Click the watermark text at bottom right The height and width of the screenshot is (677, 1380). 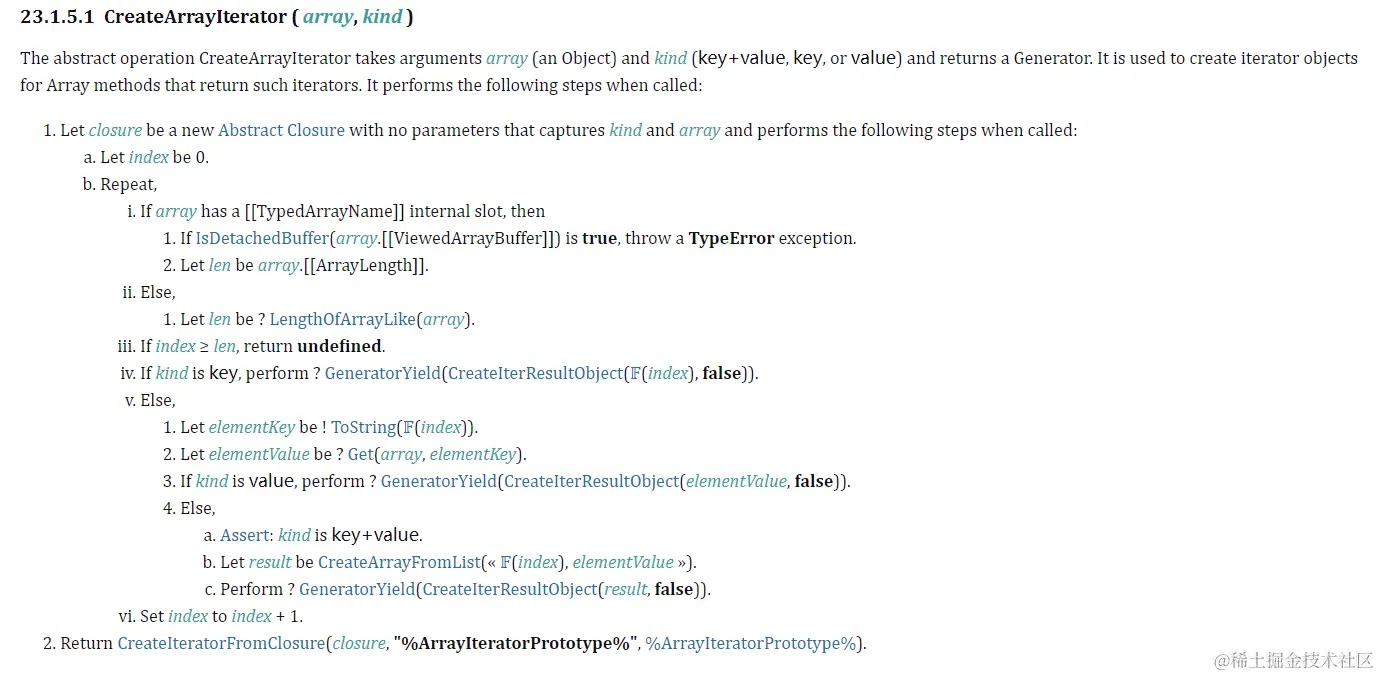click(x=1293, y=660)
